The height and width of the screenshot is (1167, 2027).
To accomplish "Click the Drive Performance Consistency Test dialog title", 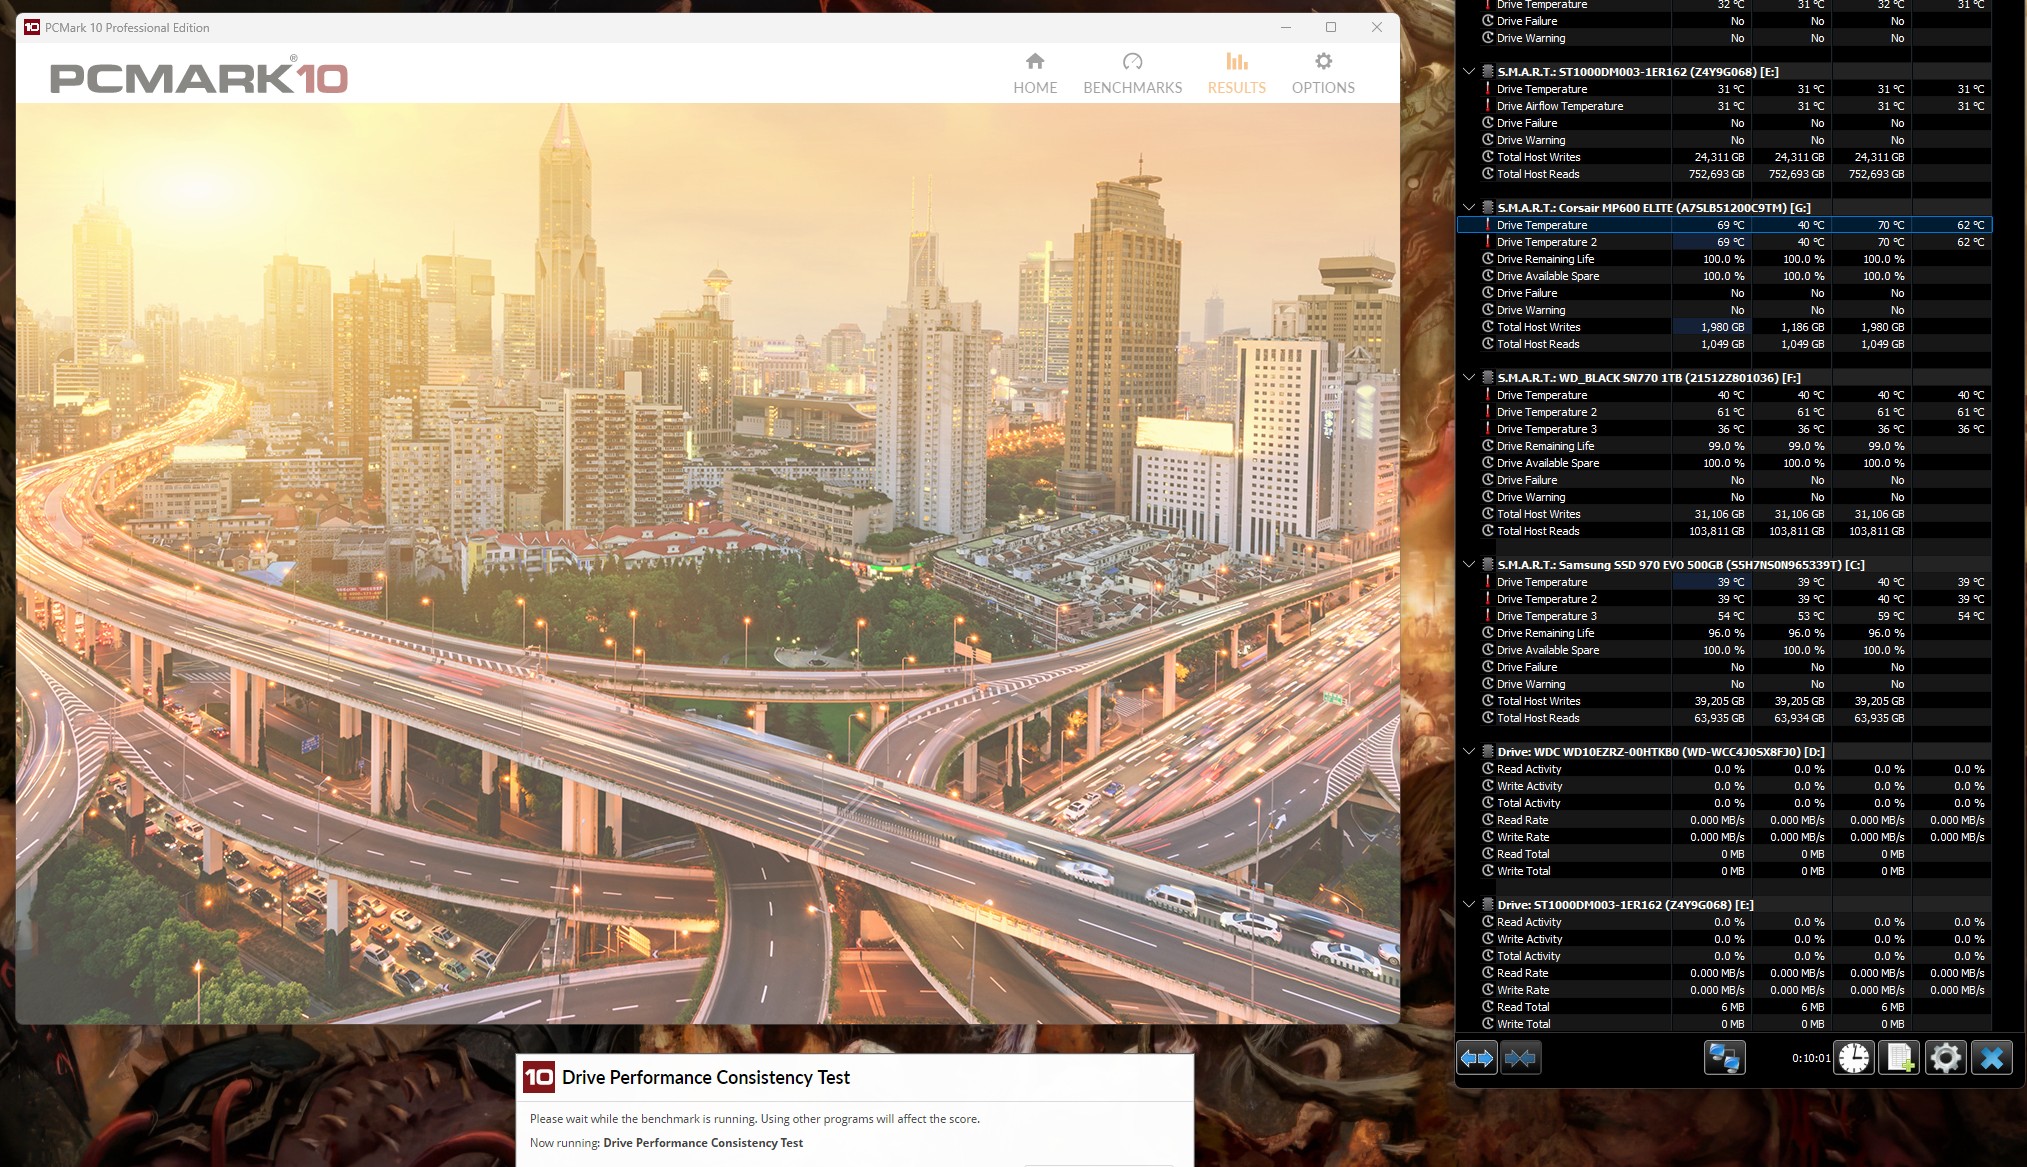I will coord(706,1077).
